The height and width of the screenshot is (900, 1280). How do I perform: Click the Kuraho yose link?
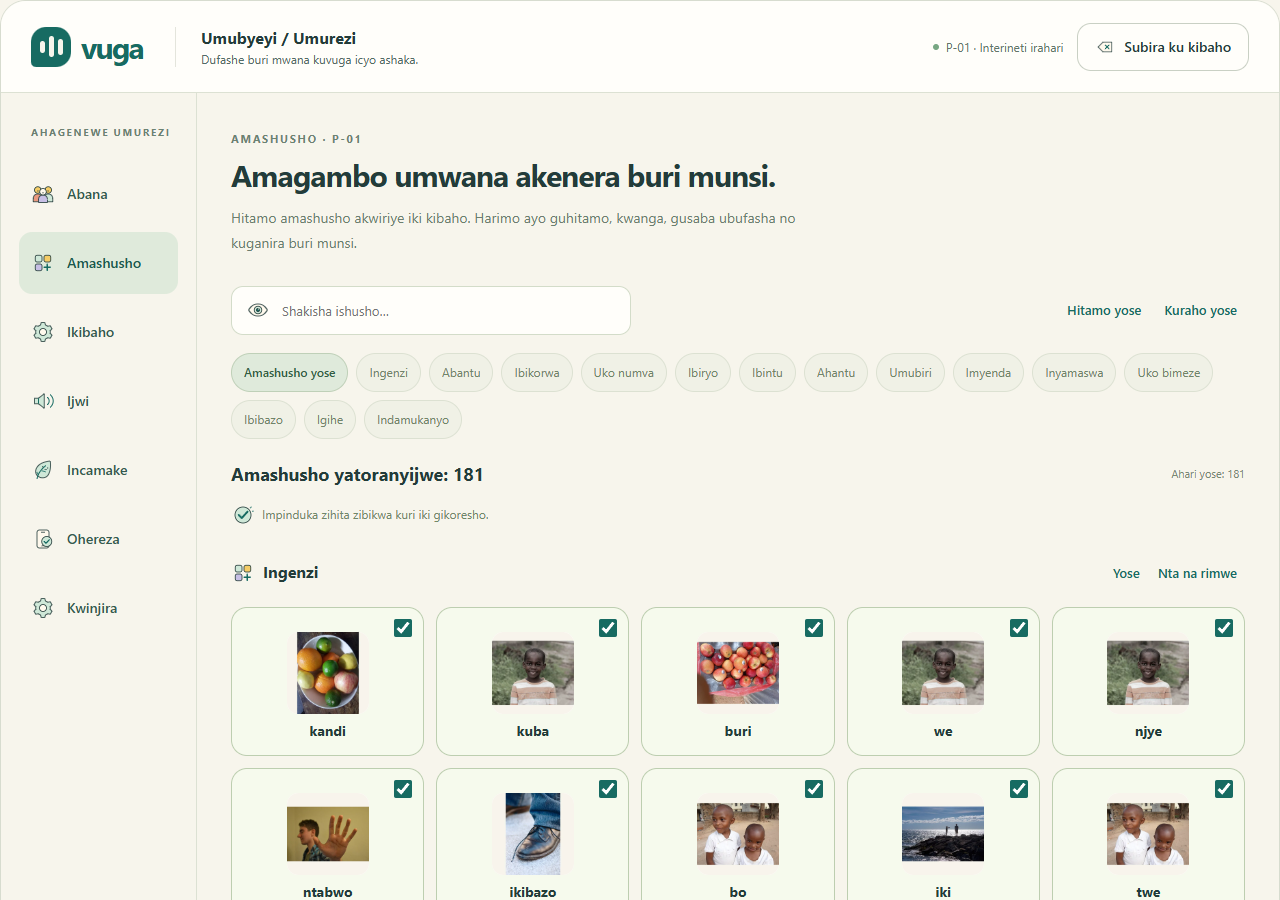pos(1201,311)
